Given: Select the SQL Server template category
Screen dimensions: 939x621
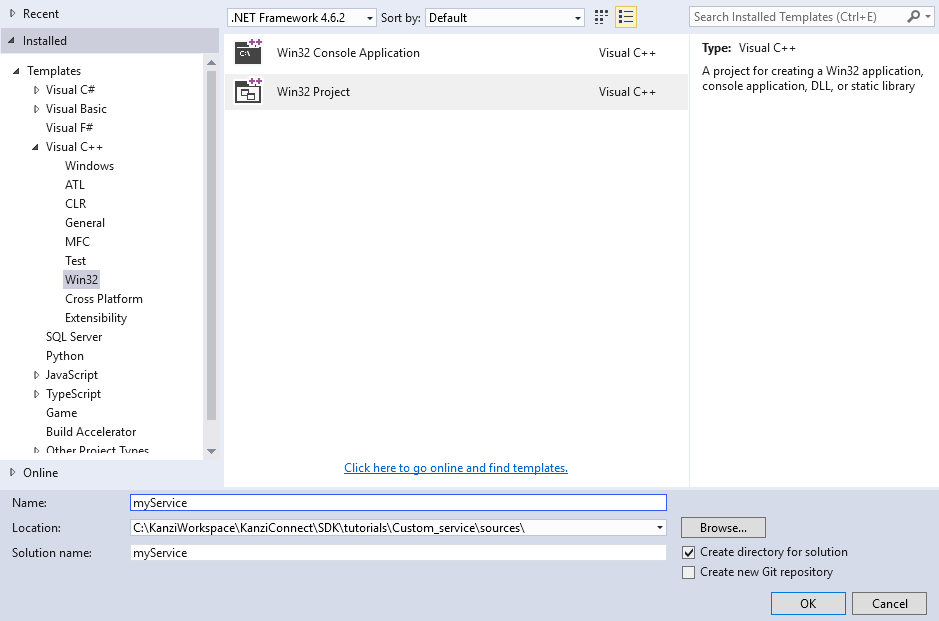Looking at the screenshot, I should (76, 336).
